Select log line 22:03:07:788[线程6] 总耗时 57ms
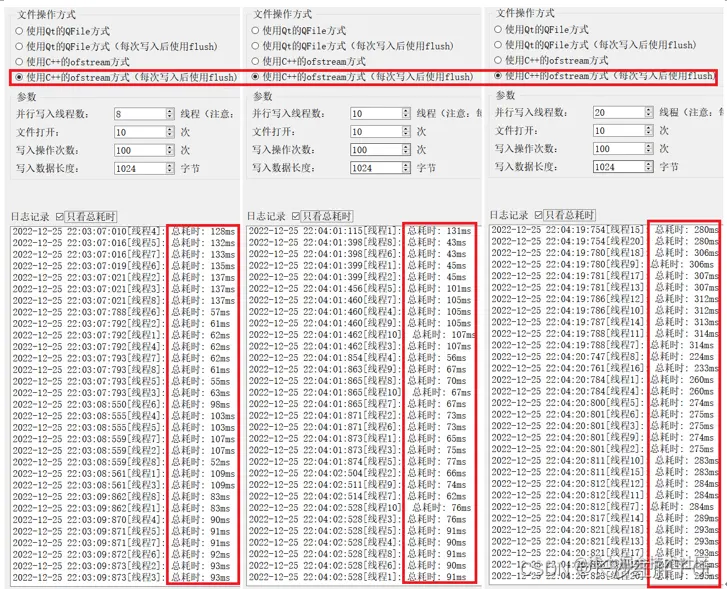Screen dimensions: 727x589 click(x=121, y=312)
